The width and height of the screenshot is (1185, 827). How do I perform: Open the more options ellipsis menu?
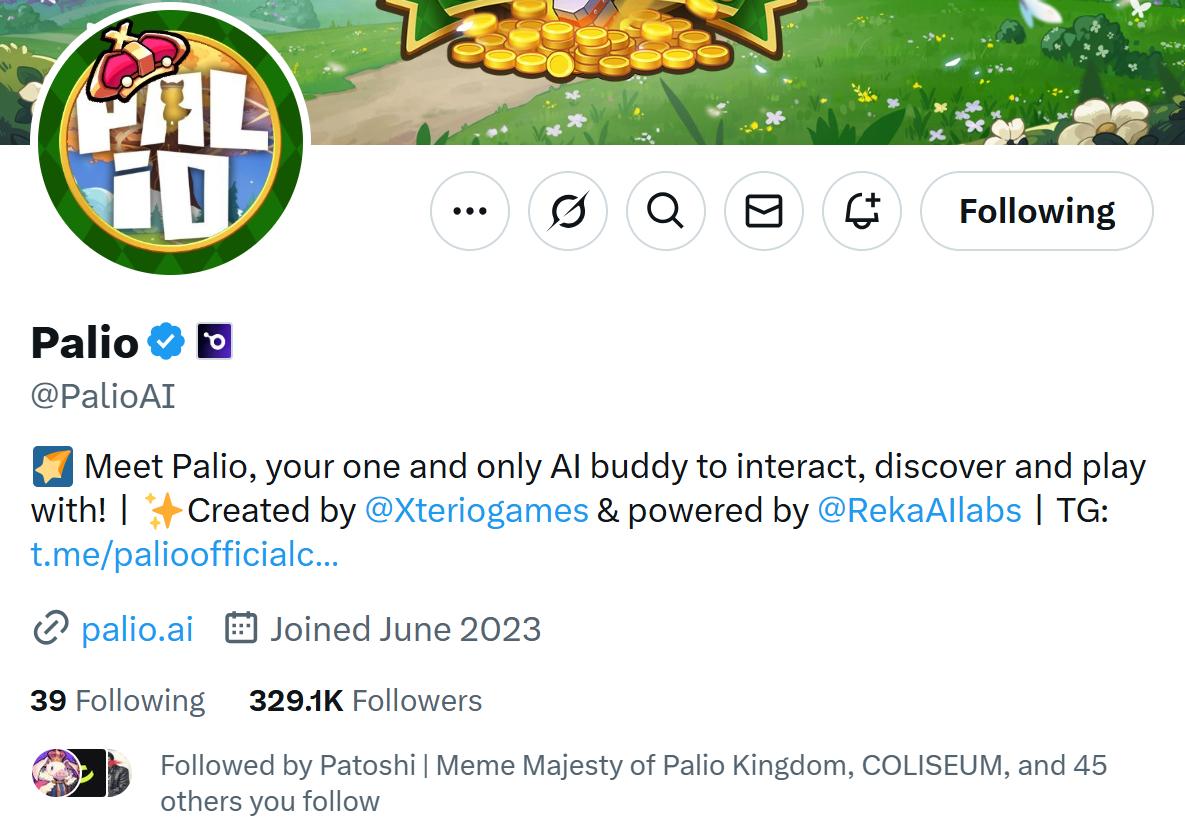pos(469,211)
